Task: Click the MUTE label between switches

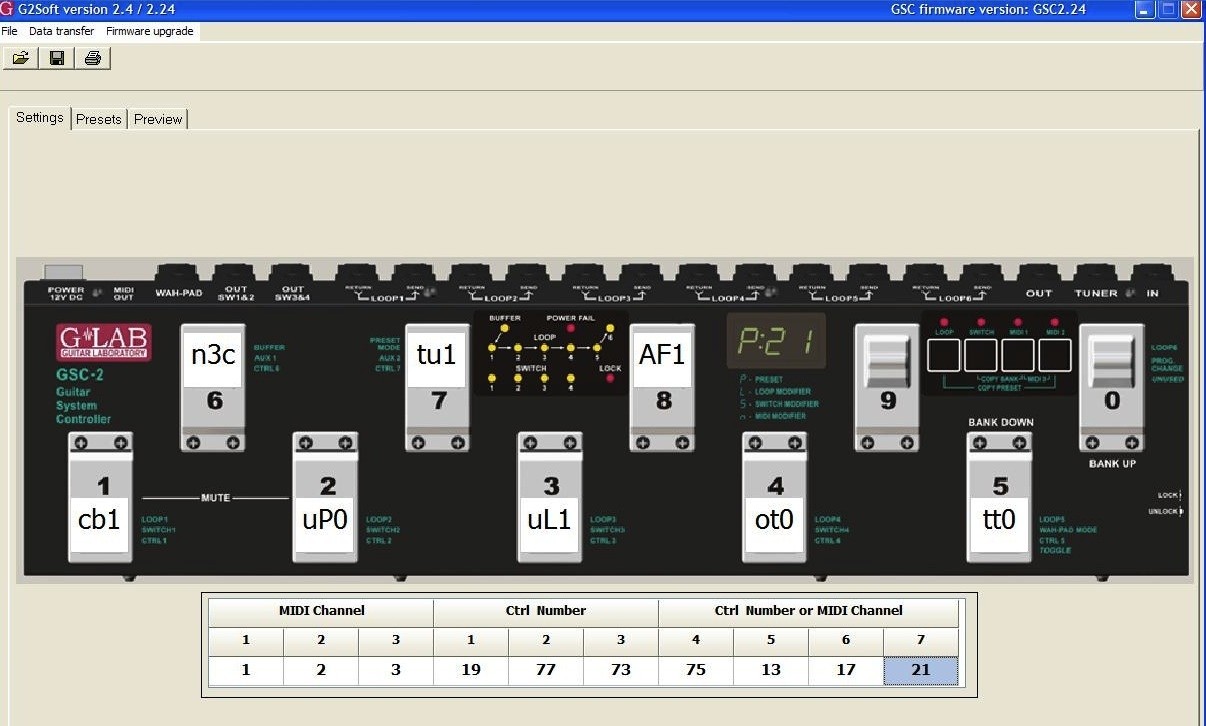Action: click(x=215, y=497)
